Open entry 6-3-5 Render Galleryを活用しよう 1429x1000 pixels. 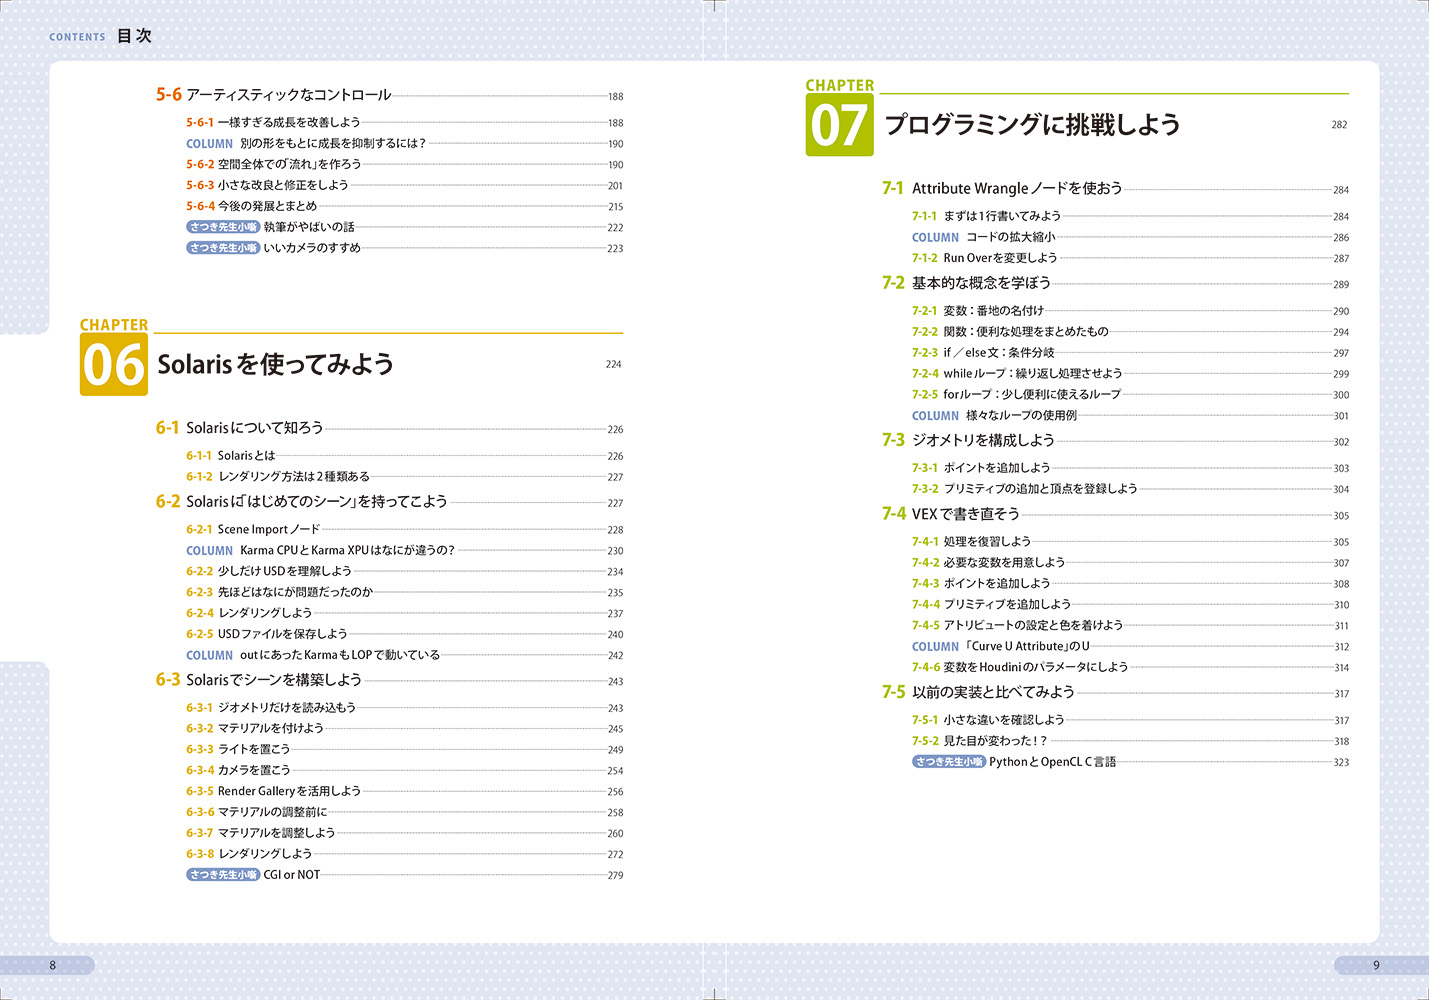coord(288,791)
